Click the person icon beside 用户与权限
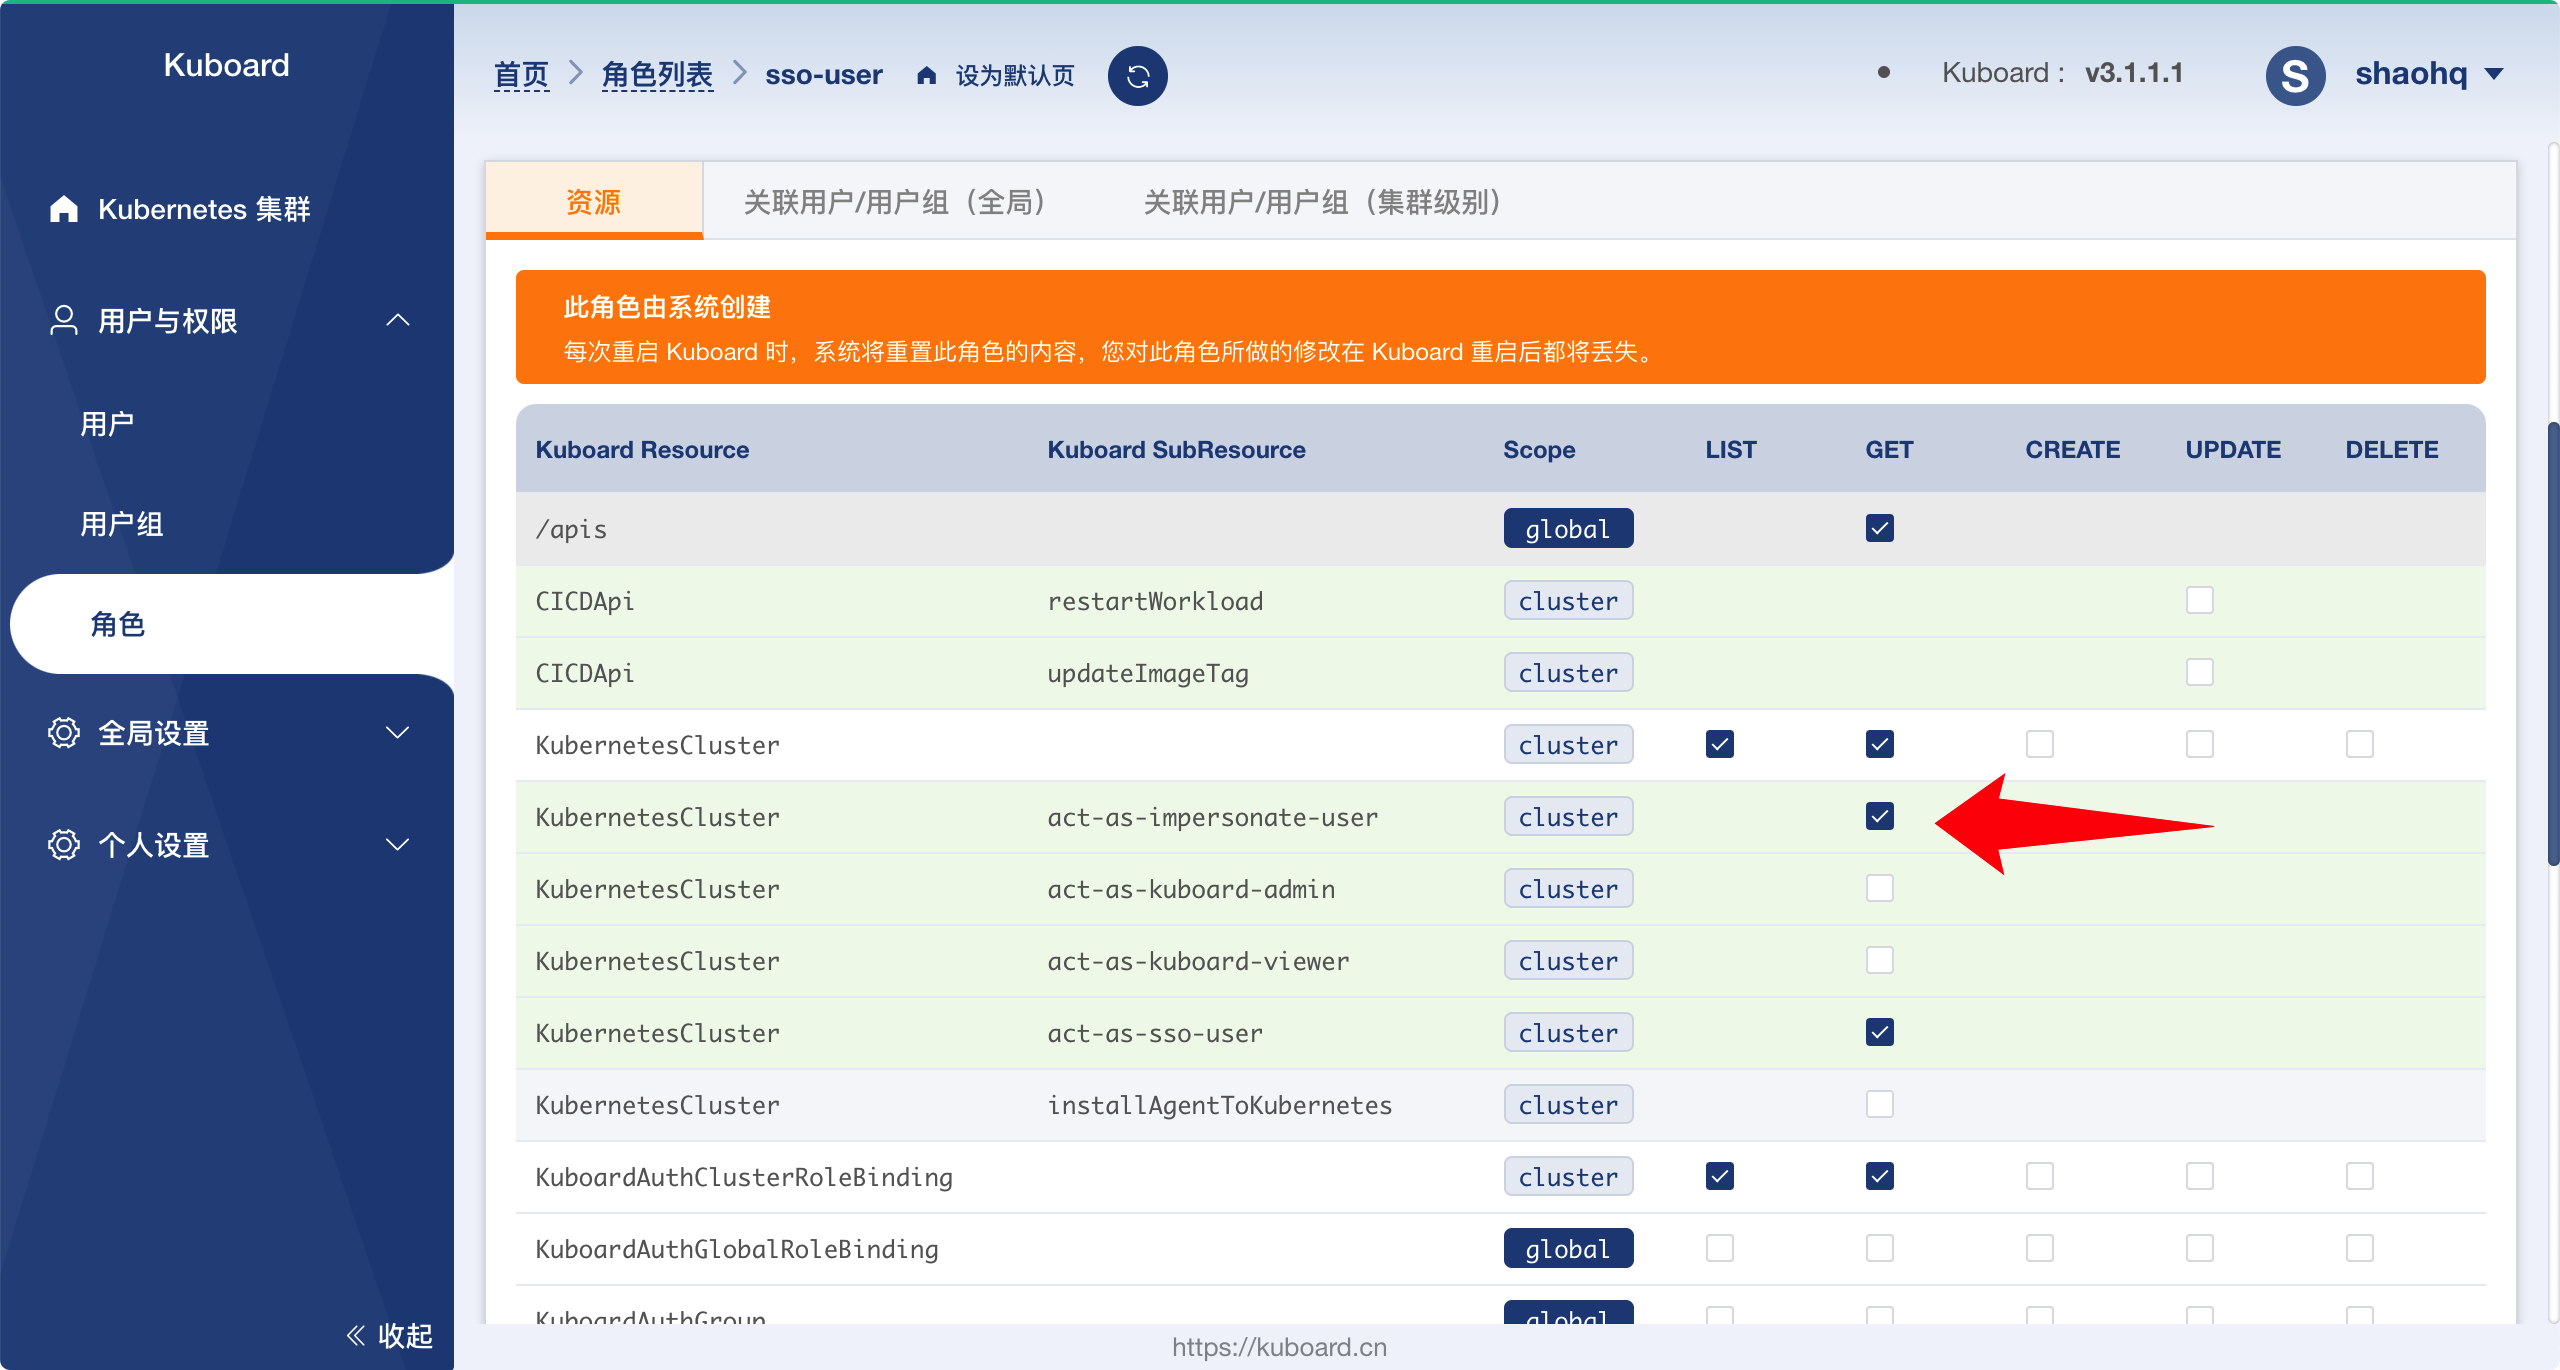2560x1370 pixels. click(64, 320)
